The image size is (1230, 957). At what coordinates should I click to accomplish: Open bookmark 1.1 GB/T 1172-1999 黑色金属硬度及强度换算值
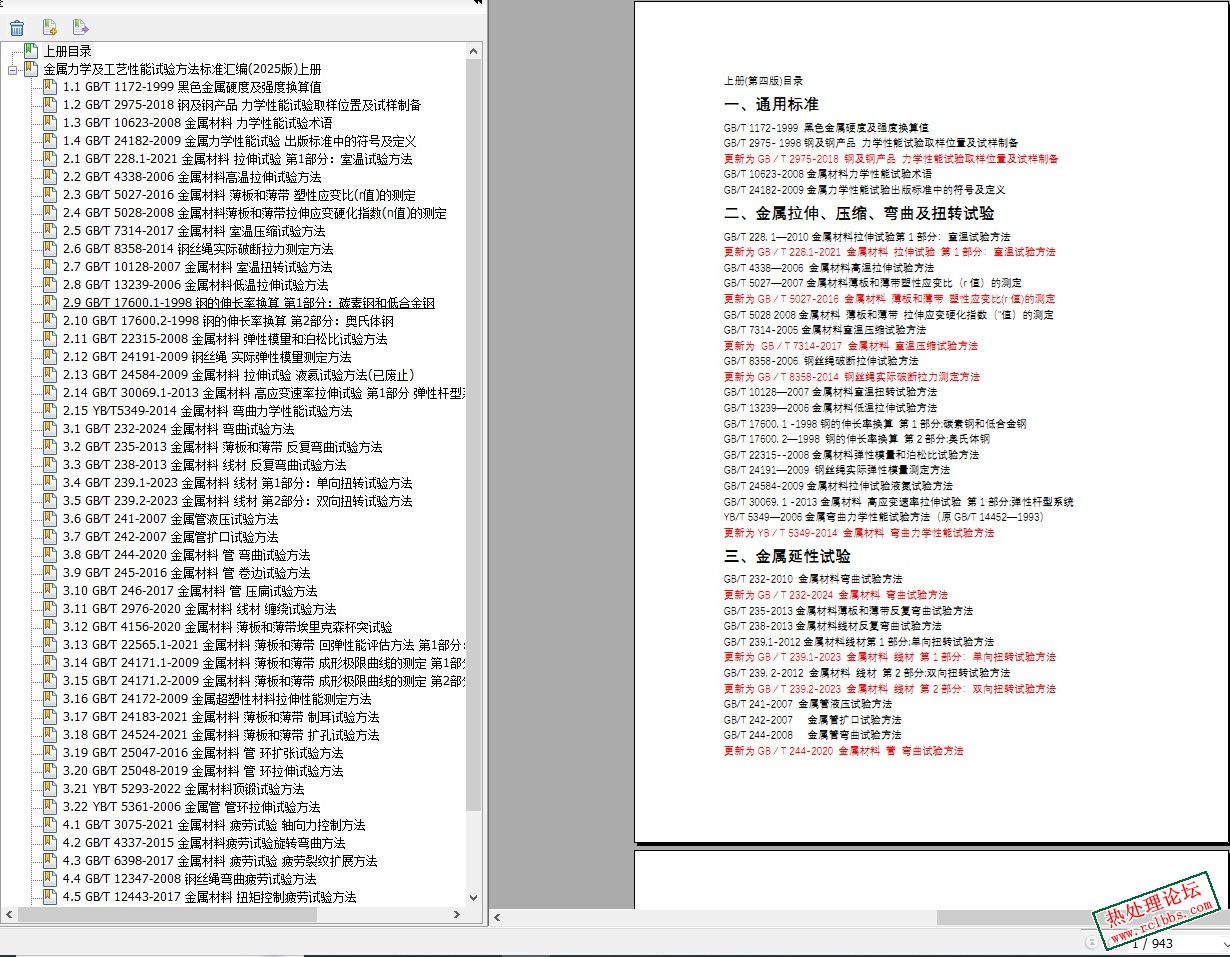click(x=192, y=87)
